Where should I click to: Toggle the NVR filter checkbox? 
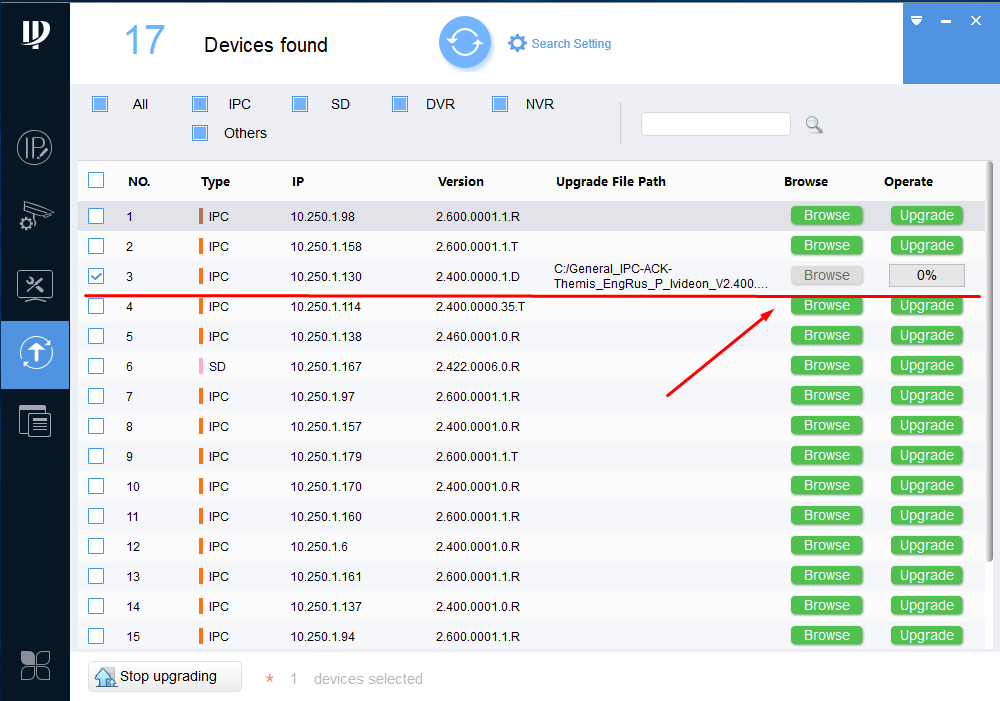[500, 104]
